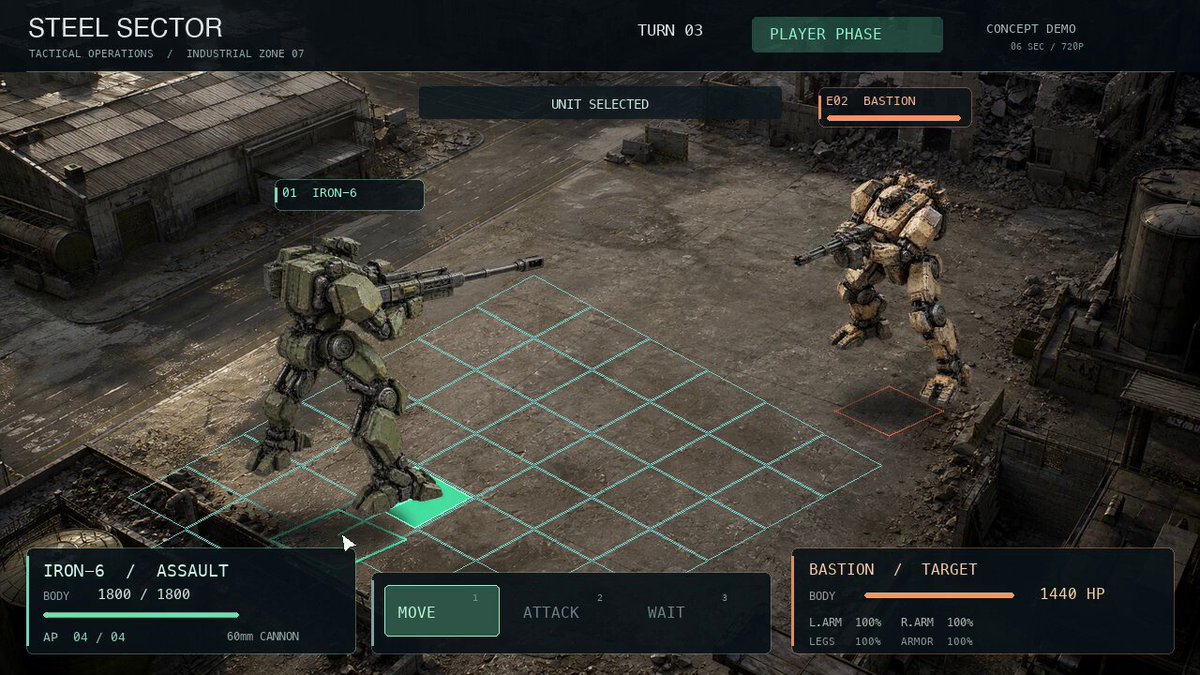Viewport: 1200px width, 675px height.
Task: Click the E02 BASTION label health bar
Action: pyautogui.click(x=893, y=118)
